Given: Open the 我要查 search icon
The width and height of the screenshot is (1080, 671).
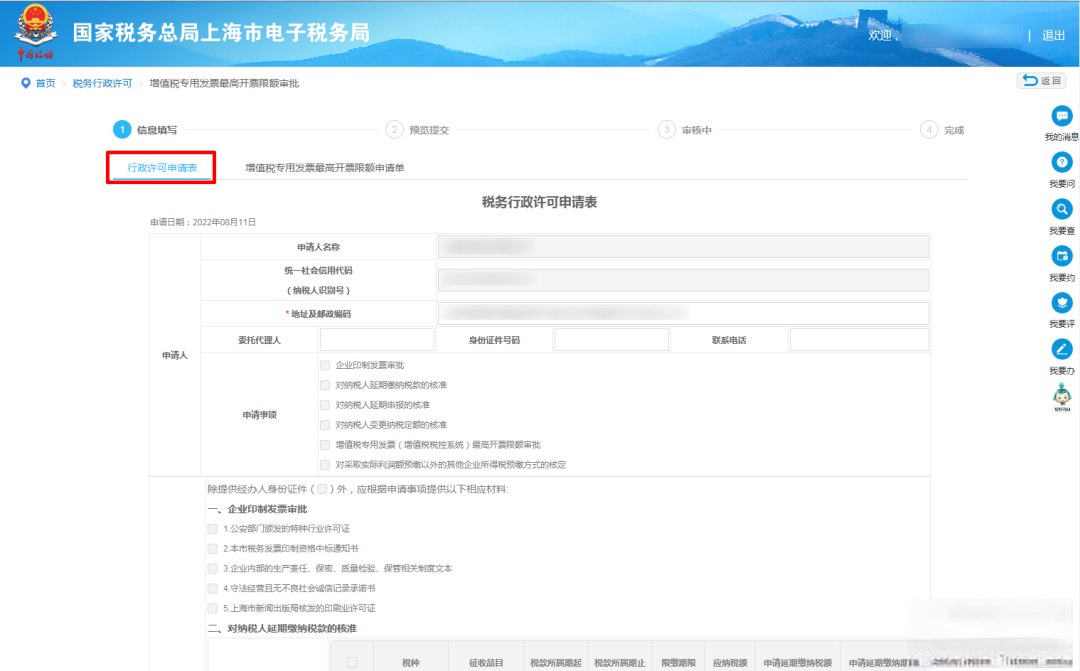Looking at the screenshot, I should pyautogui.click(x=1062, y=210).
